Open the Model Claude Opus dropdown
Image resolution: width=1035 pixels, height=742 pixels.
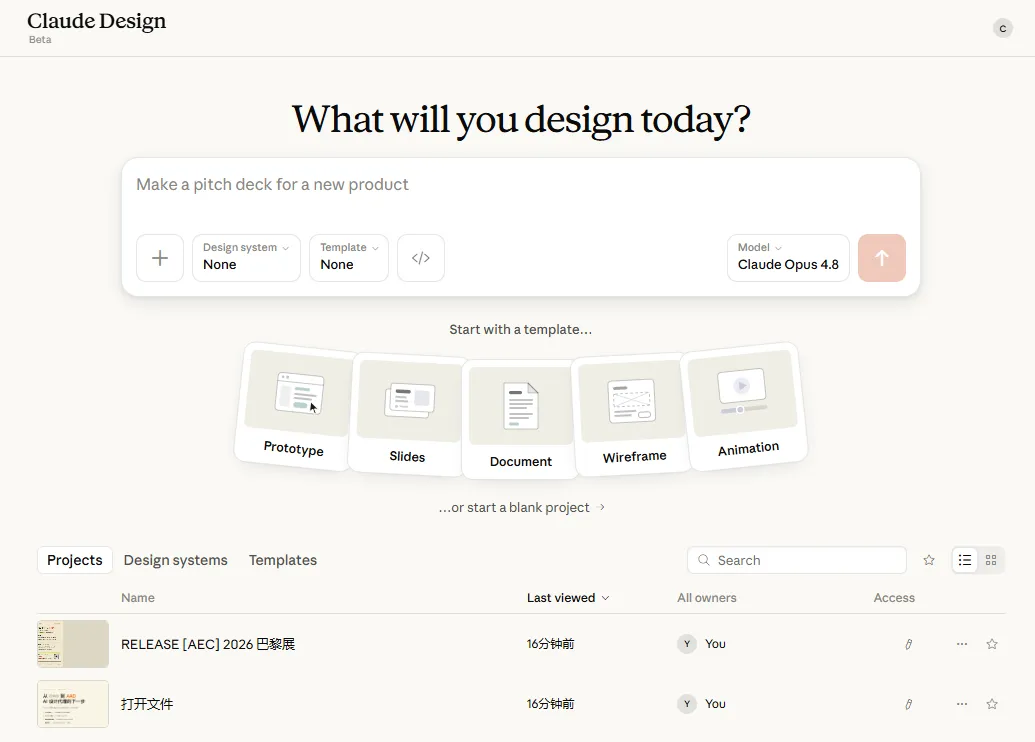(788, 258)
